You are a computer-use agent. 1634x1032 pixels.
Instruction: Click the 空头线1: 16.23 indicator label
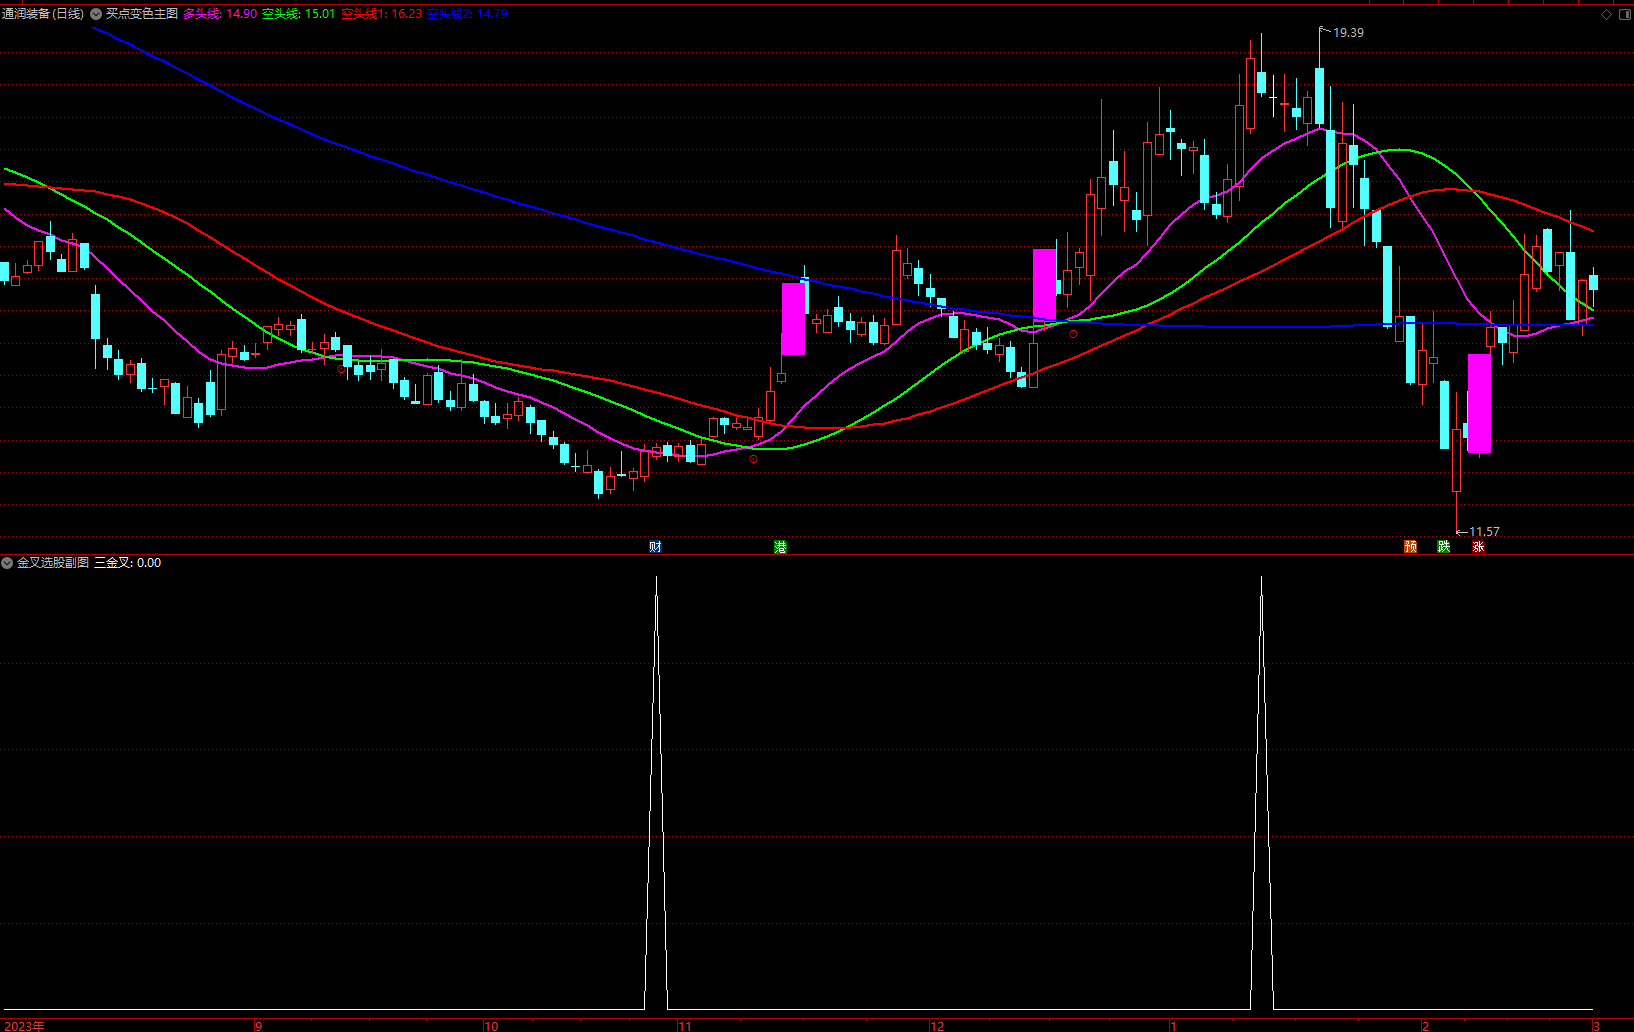point(381,14)
